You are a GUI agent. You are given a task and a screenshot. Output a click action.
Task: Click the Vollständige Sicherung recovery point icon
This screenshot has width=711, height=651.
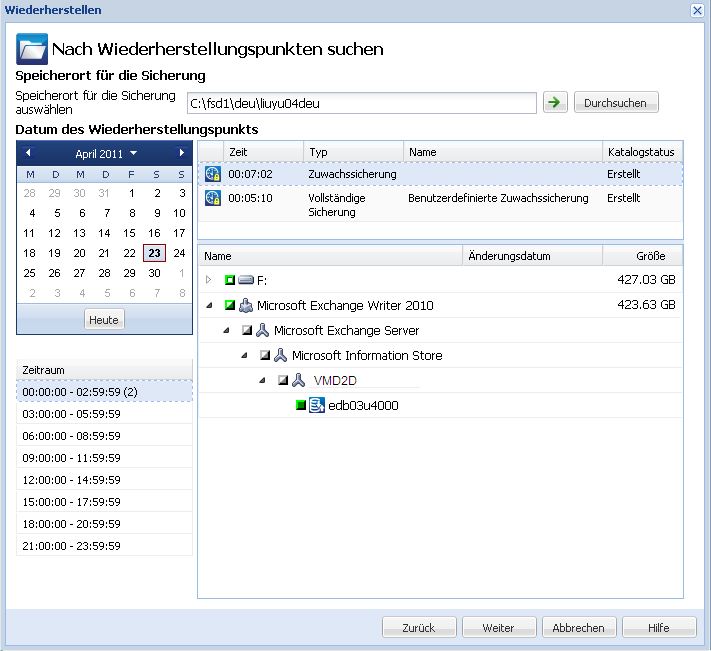[x=212, y=198]
